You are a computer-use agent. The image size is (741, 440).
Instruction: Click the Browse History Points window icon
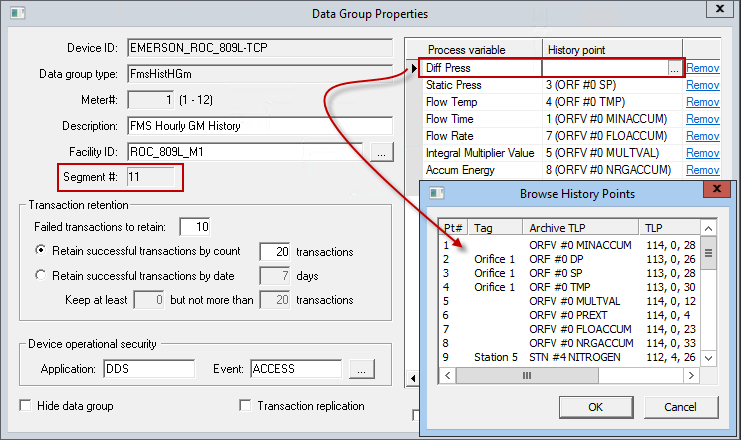(436, 193)
